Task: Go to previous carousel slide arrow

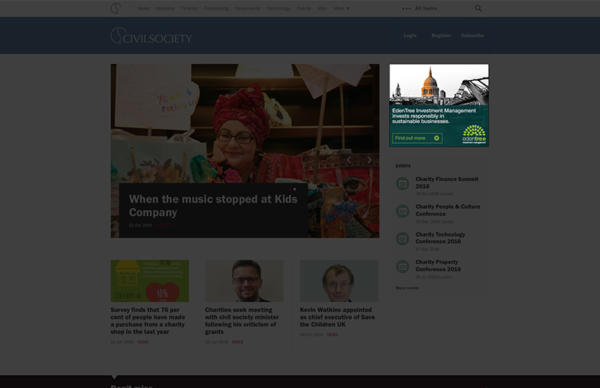Action: [x=349, y=160]
